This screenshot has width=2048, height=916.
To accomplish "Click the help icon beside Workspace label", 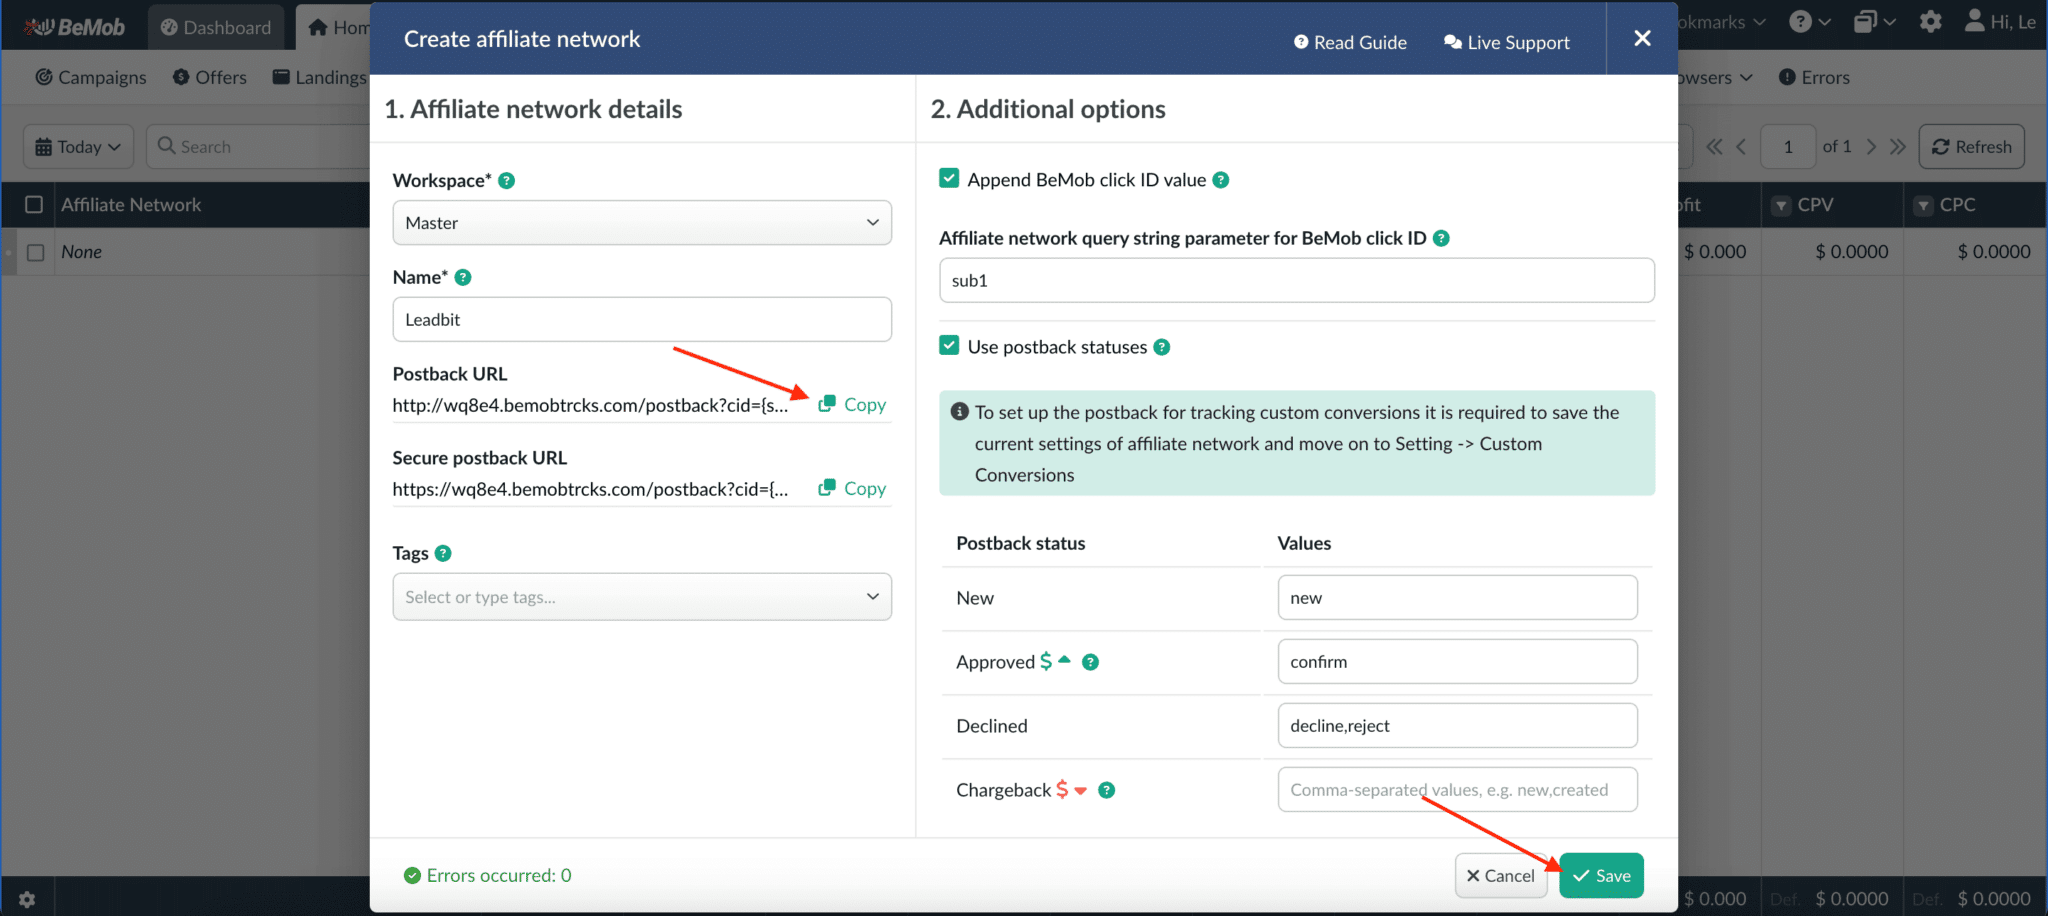I will pos(508,180).
